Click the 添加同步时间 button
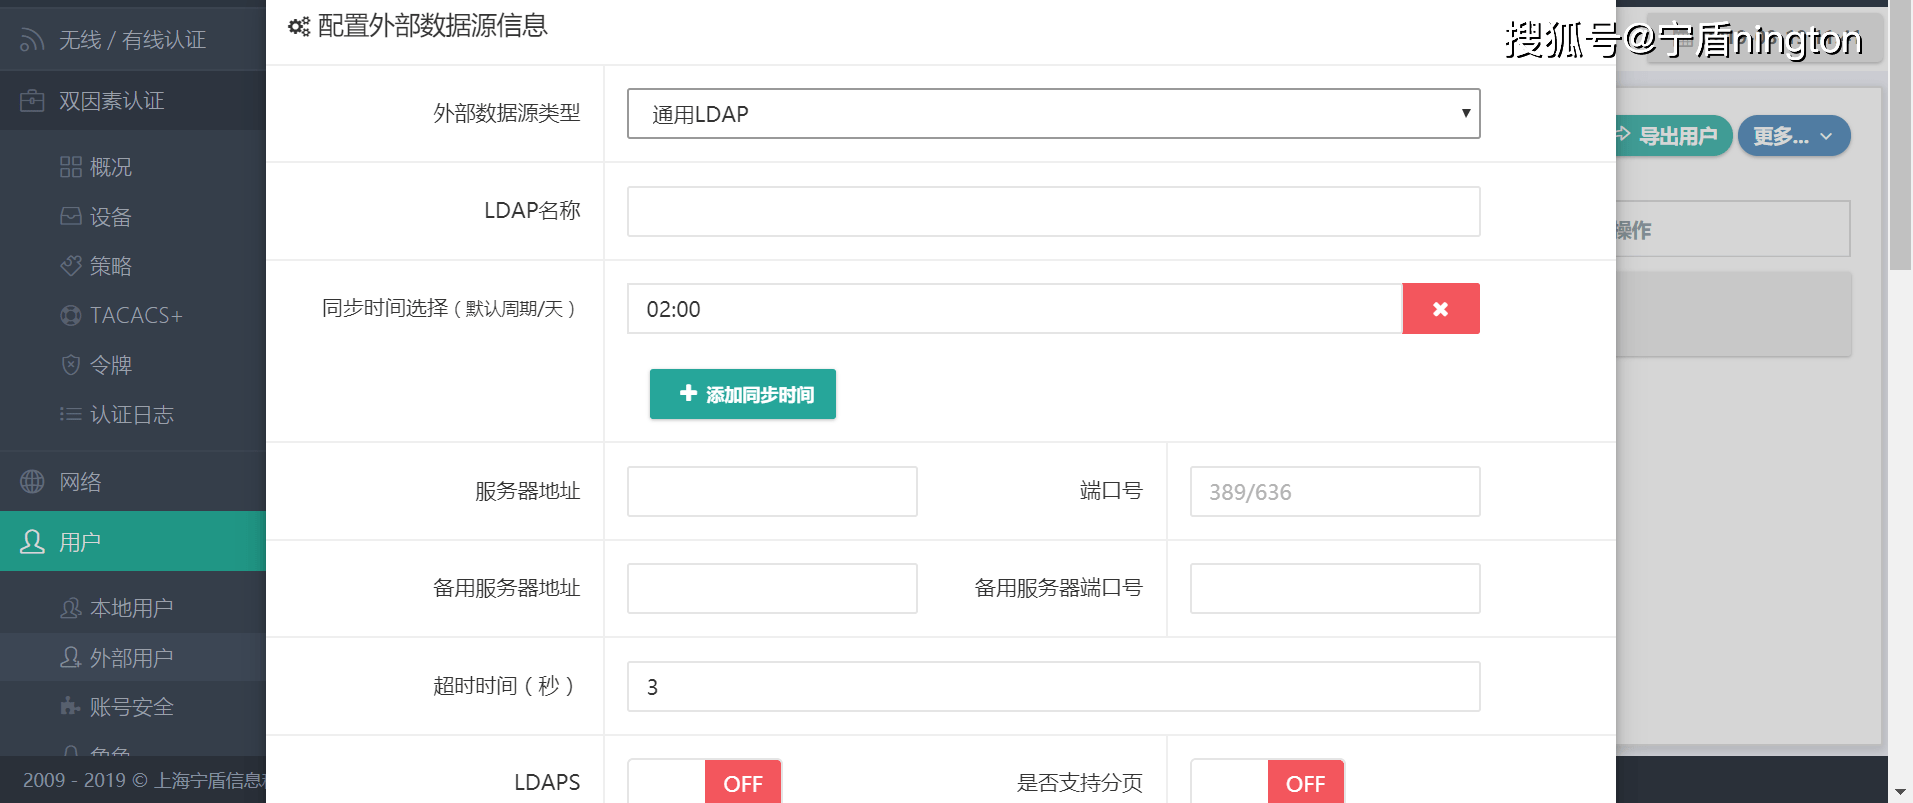The image size is (1913, 803). (x=743, y=394)
